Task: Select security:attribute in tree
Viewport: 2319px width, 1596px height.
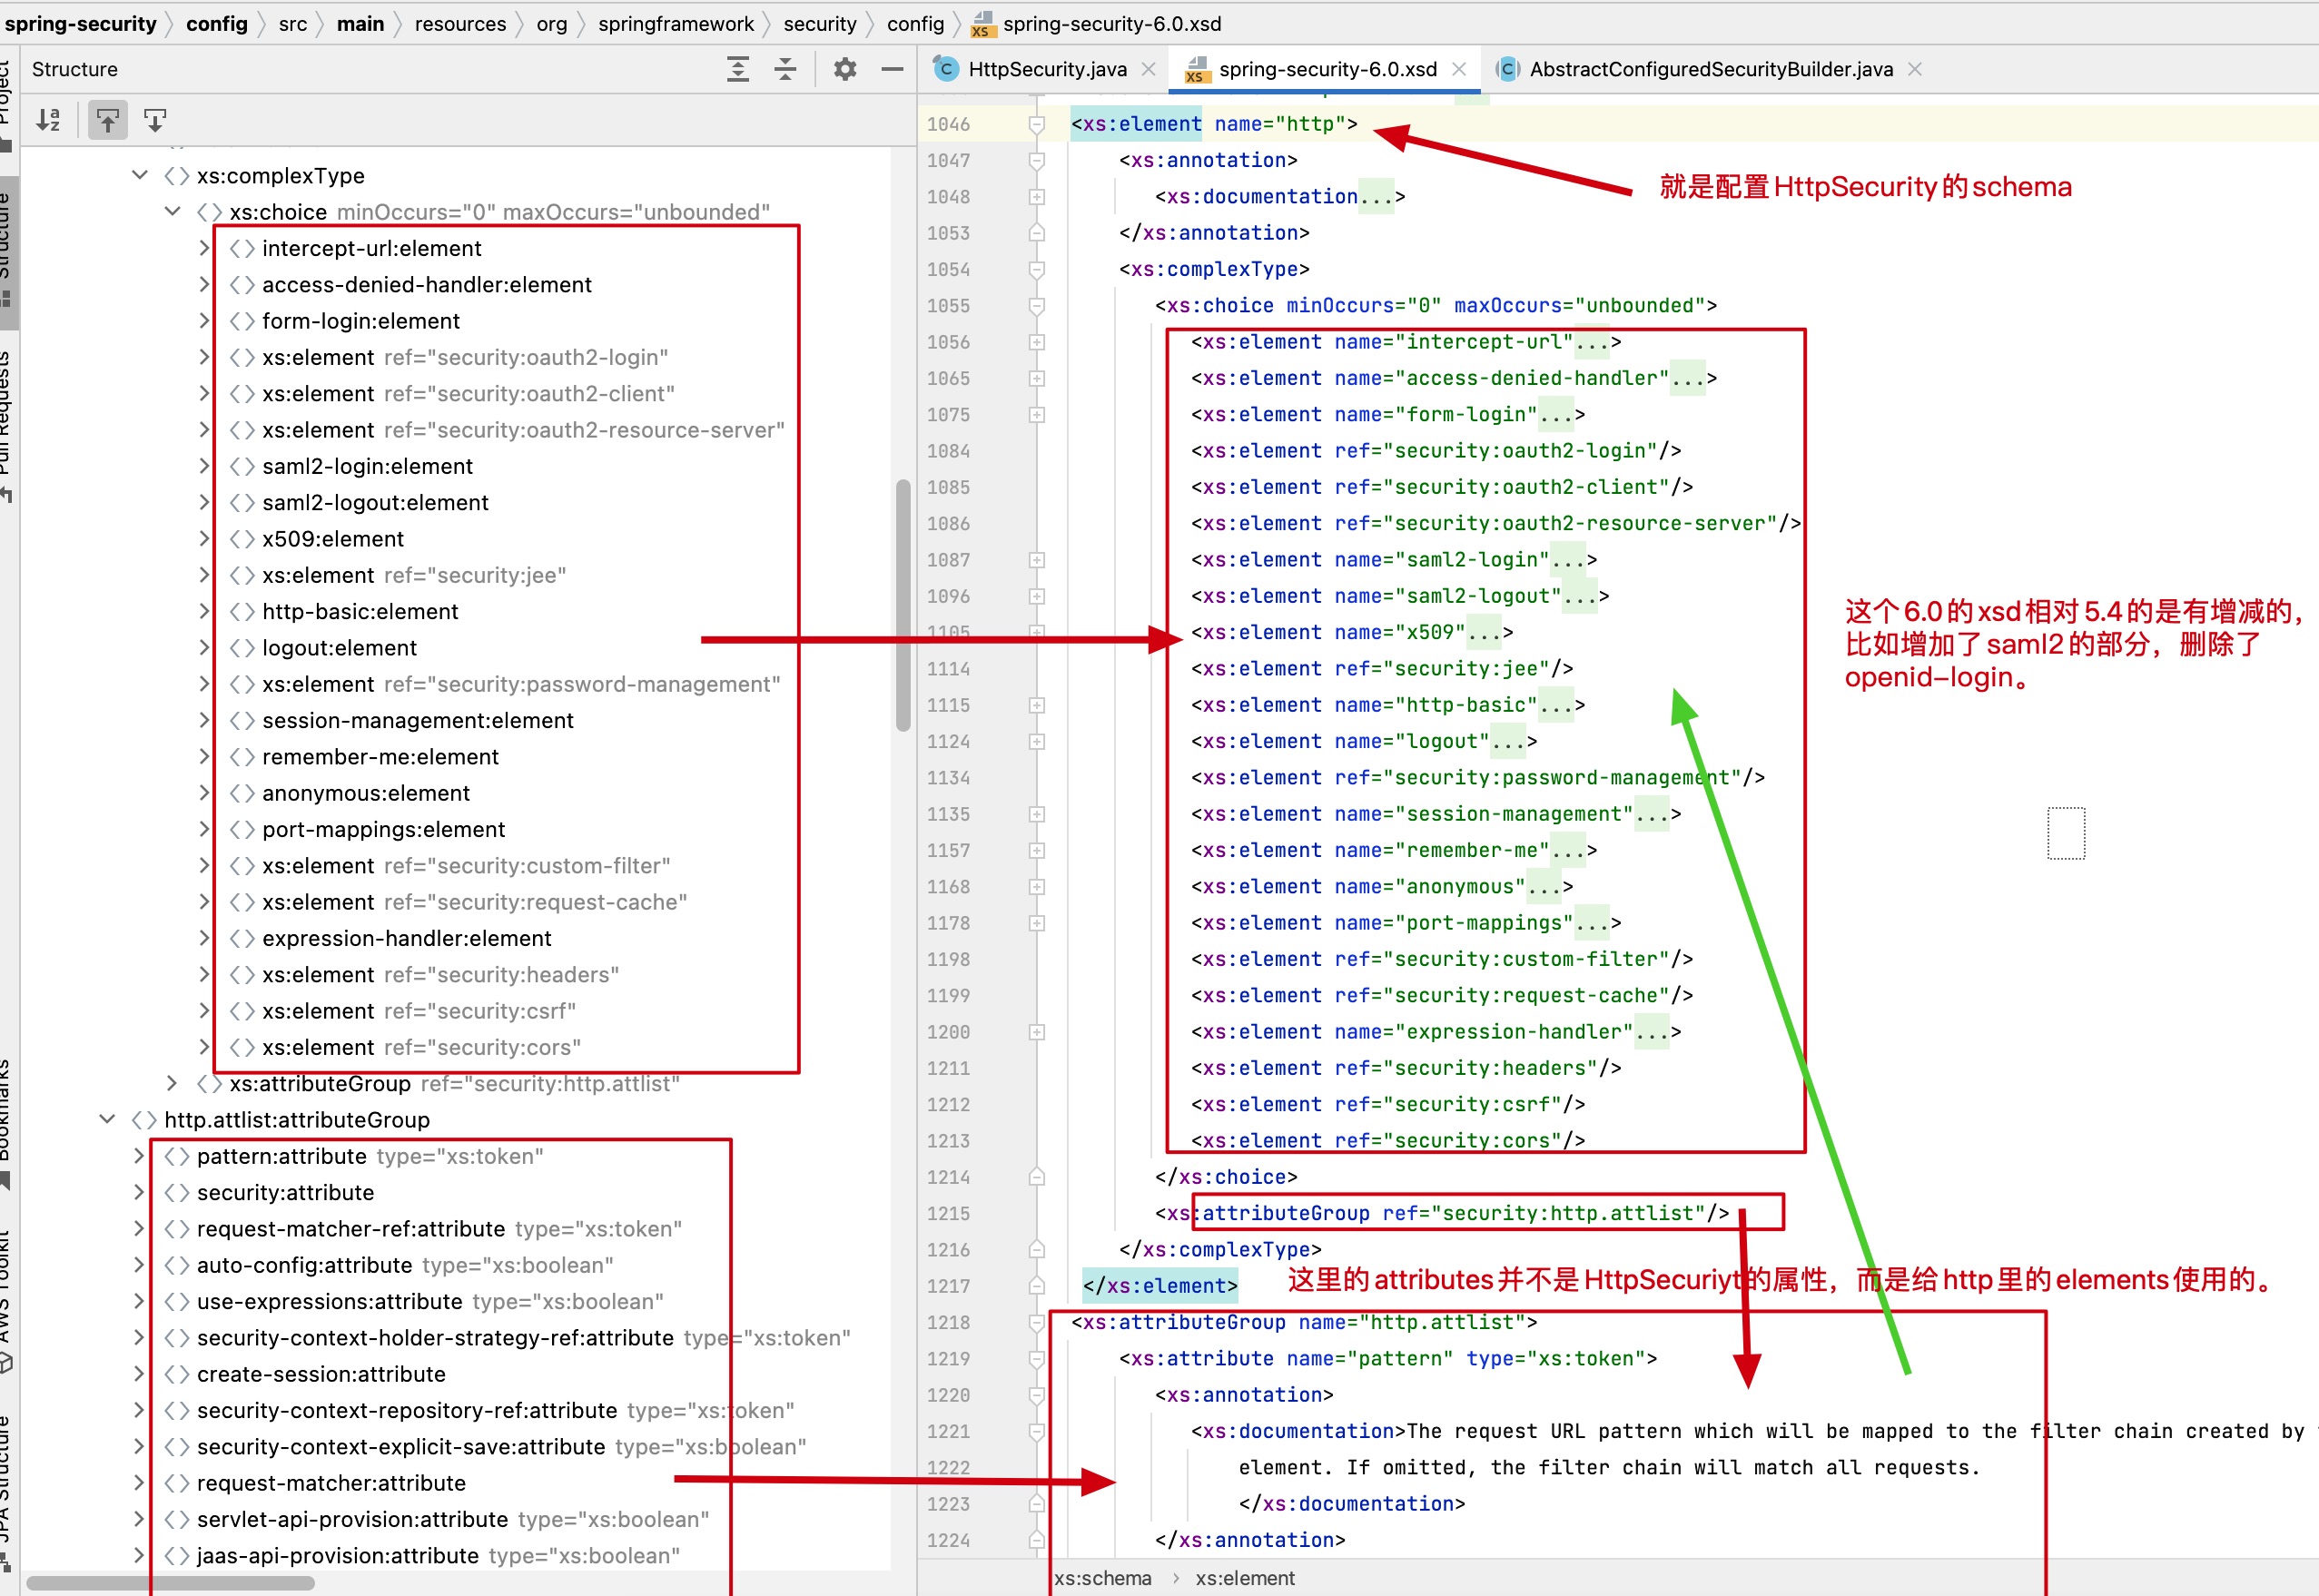Action: 285,1193
